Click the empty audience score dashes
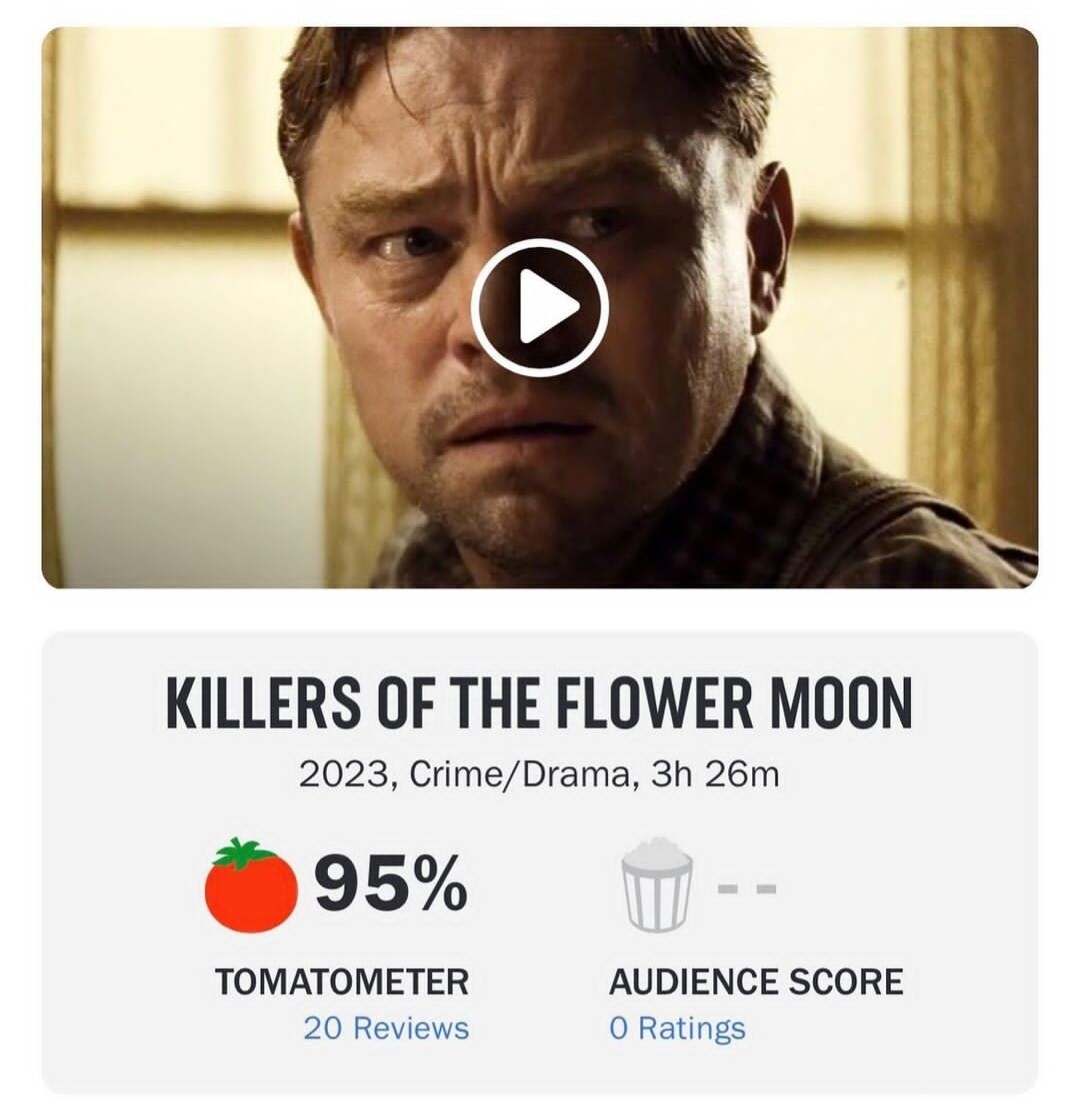 coord(744,886)
